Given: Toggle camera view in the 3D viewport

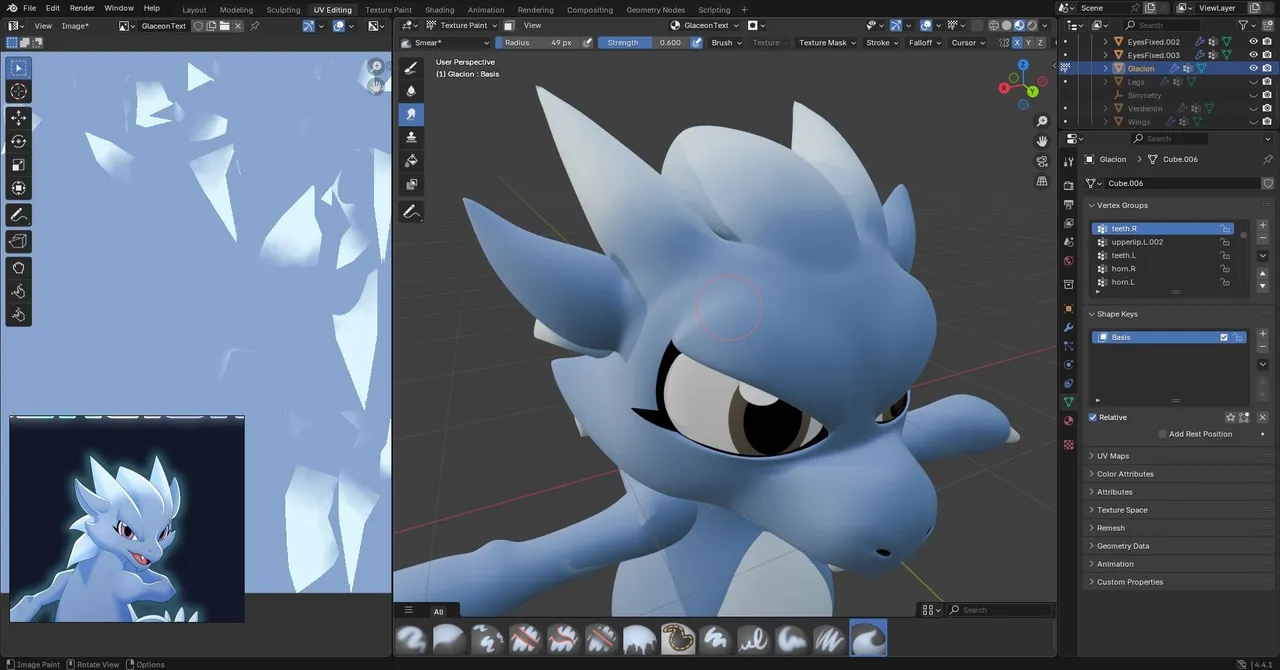Looking at the screenshot, I should (1042, 161).
